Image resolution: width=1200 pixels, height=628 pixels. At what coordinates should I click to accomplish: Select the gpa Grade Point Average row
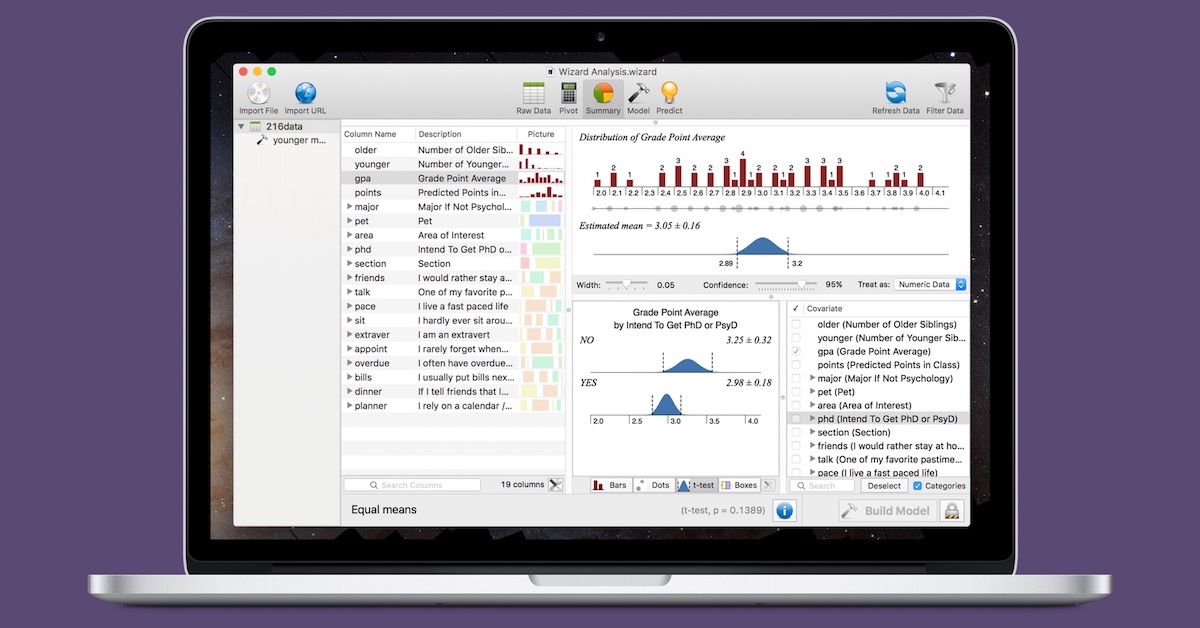(x=453, y=178)
